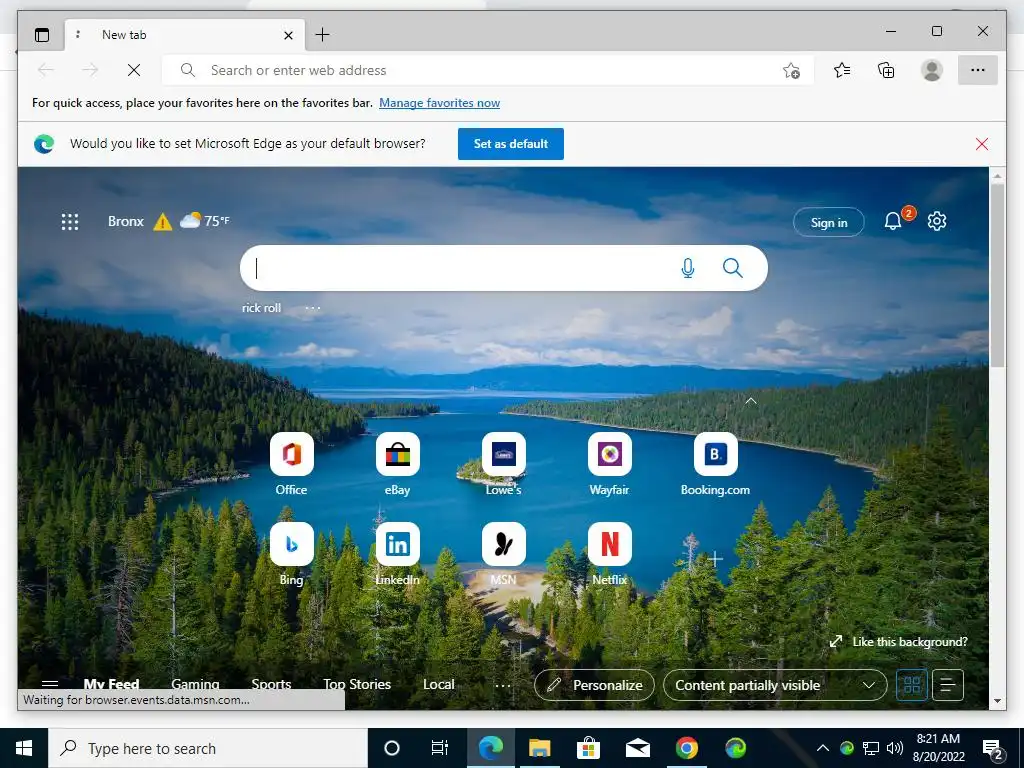
Task: Switch to Local feed tab
Action: (x=438, y=684)
